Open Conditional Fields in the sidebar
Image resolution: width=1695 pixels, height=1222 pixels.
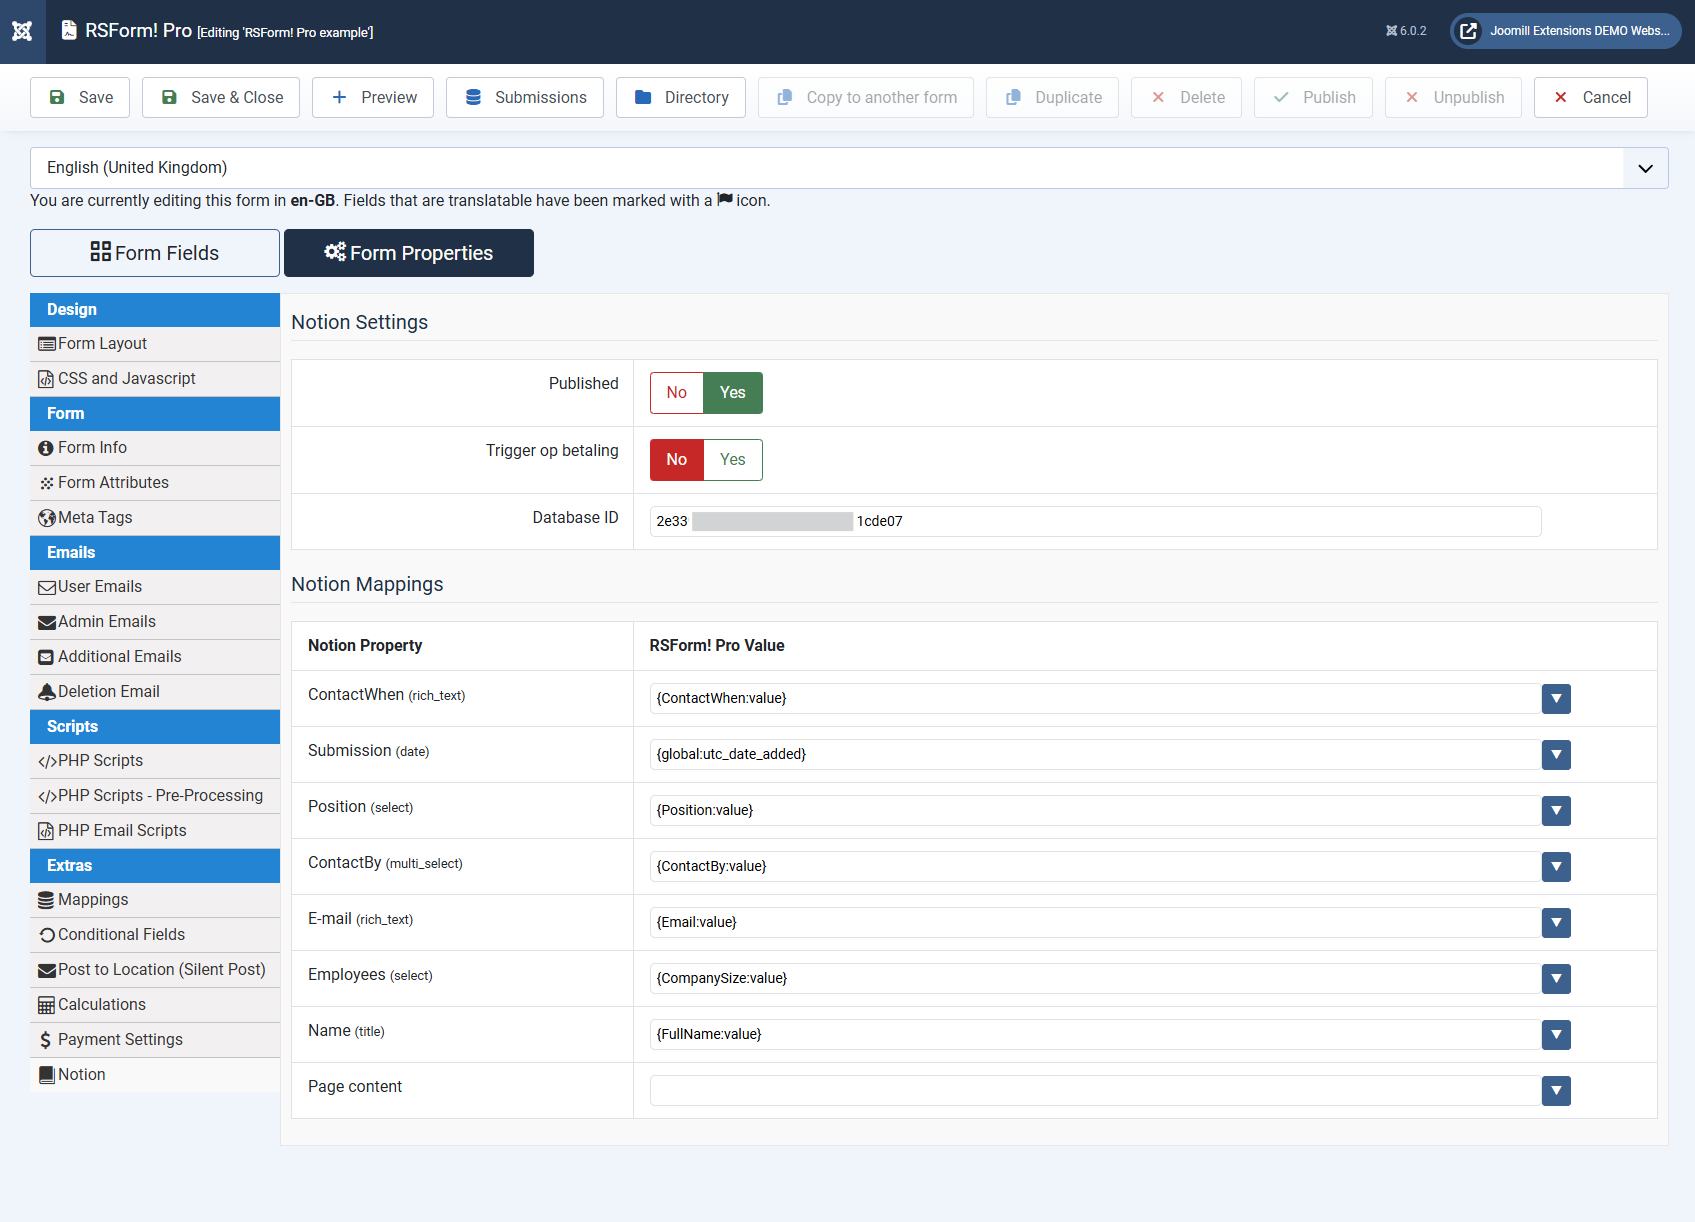click(121, 935)
